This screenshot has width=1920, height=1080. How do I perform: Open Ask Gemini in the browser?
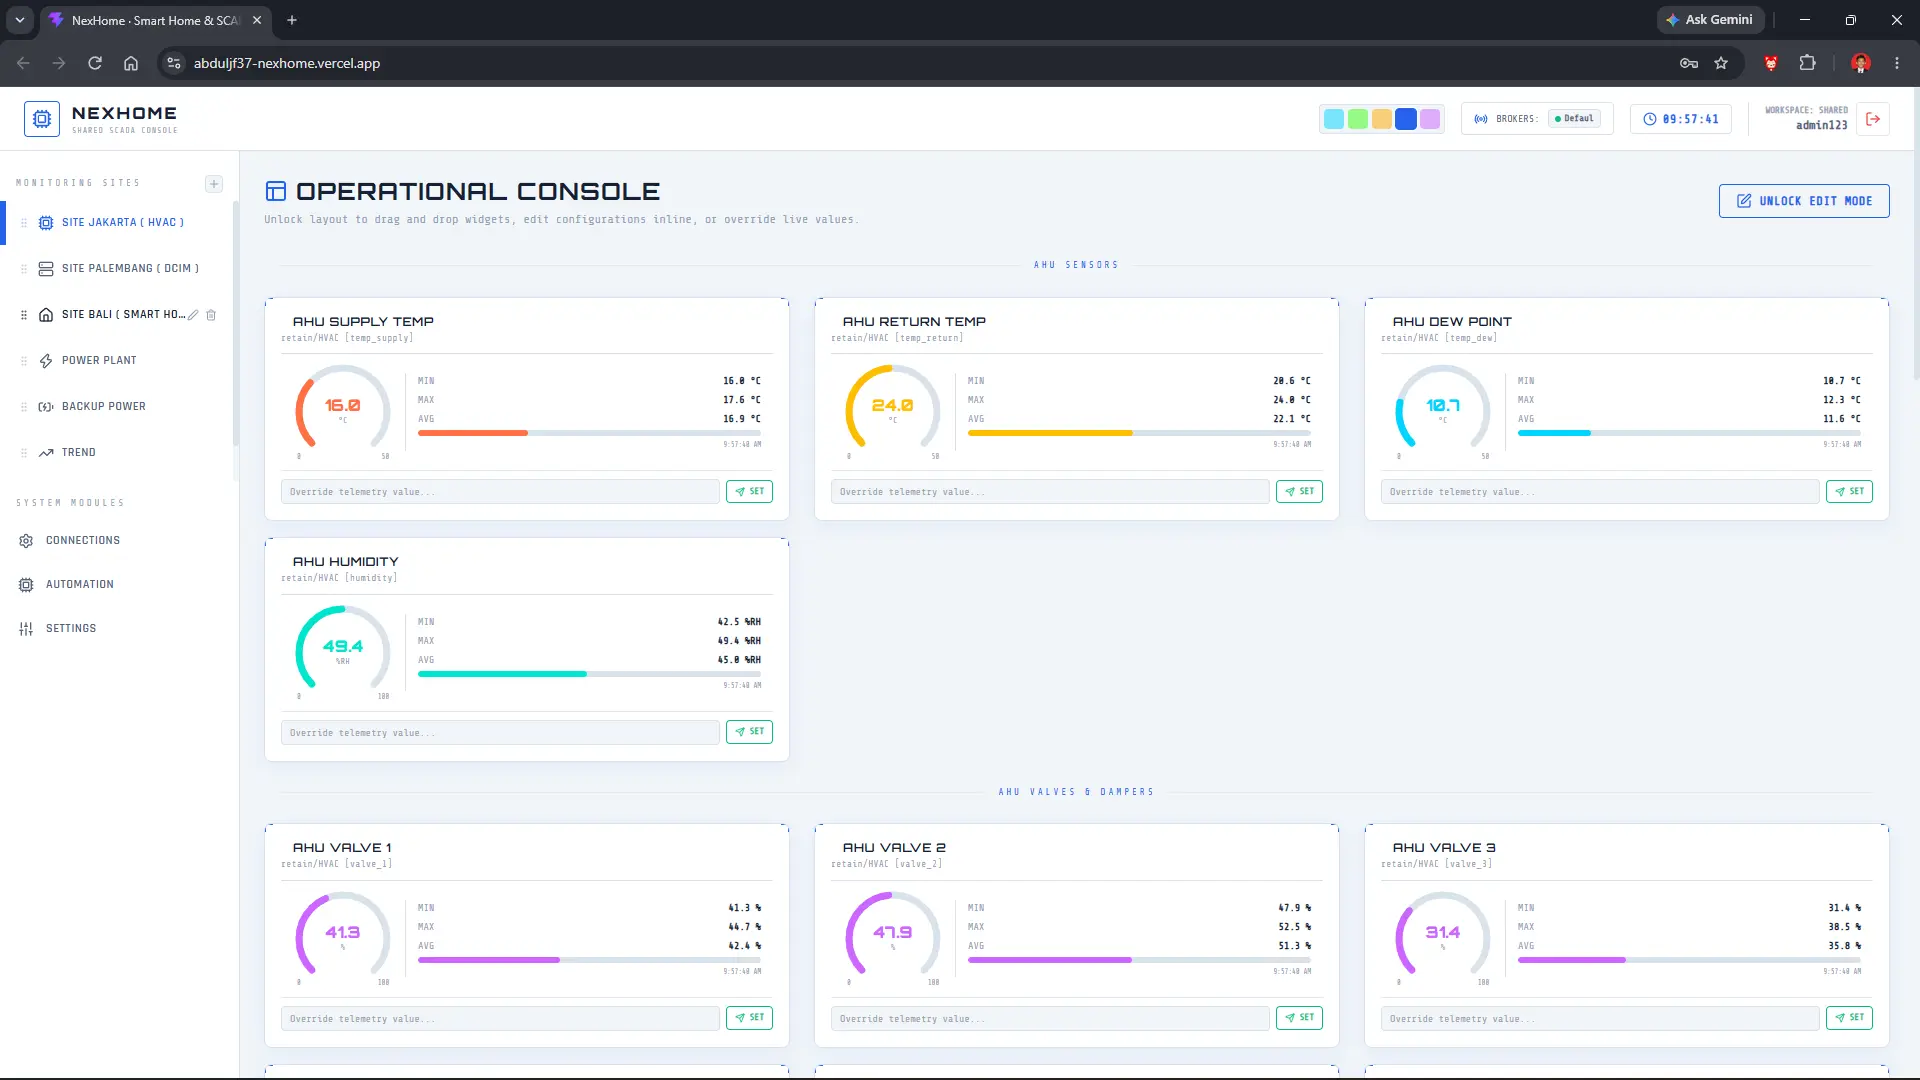(x=1709, y=20)
